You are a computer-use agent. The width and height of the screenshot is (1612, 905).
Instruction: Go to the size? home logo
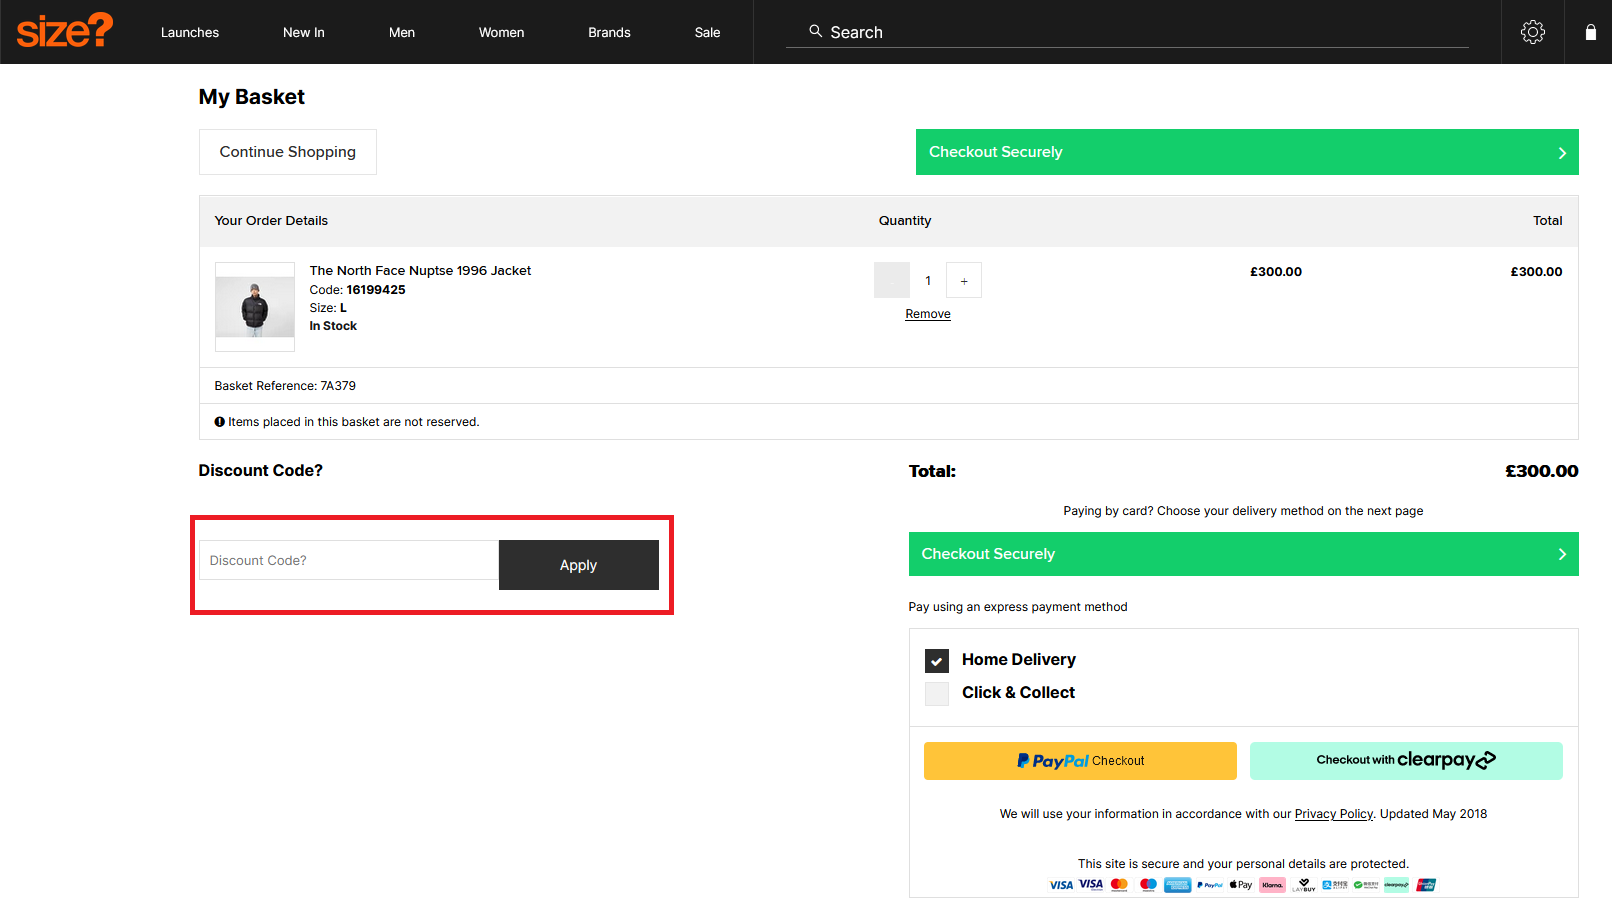(x=65, y=31)
